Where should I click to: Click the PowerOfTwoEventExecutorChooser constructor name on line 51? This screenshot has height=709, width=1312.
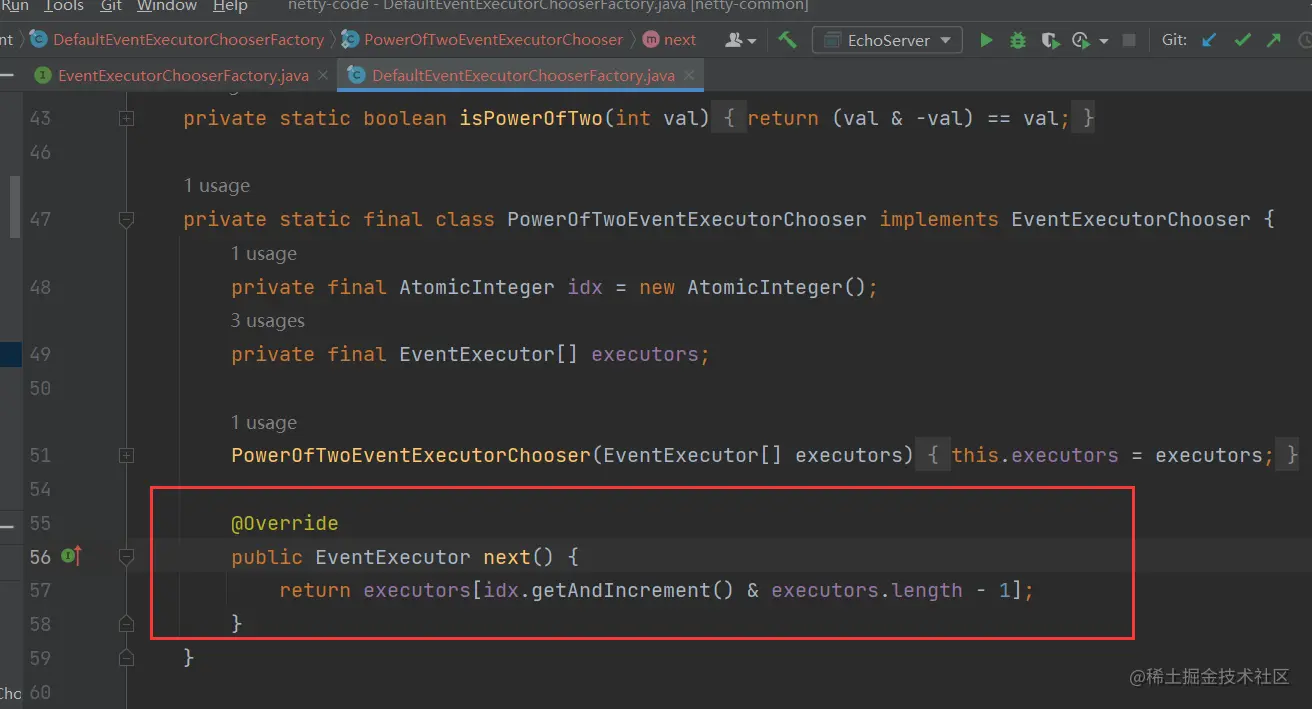(x=411, y=455)
